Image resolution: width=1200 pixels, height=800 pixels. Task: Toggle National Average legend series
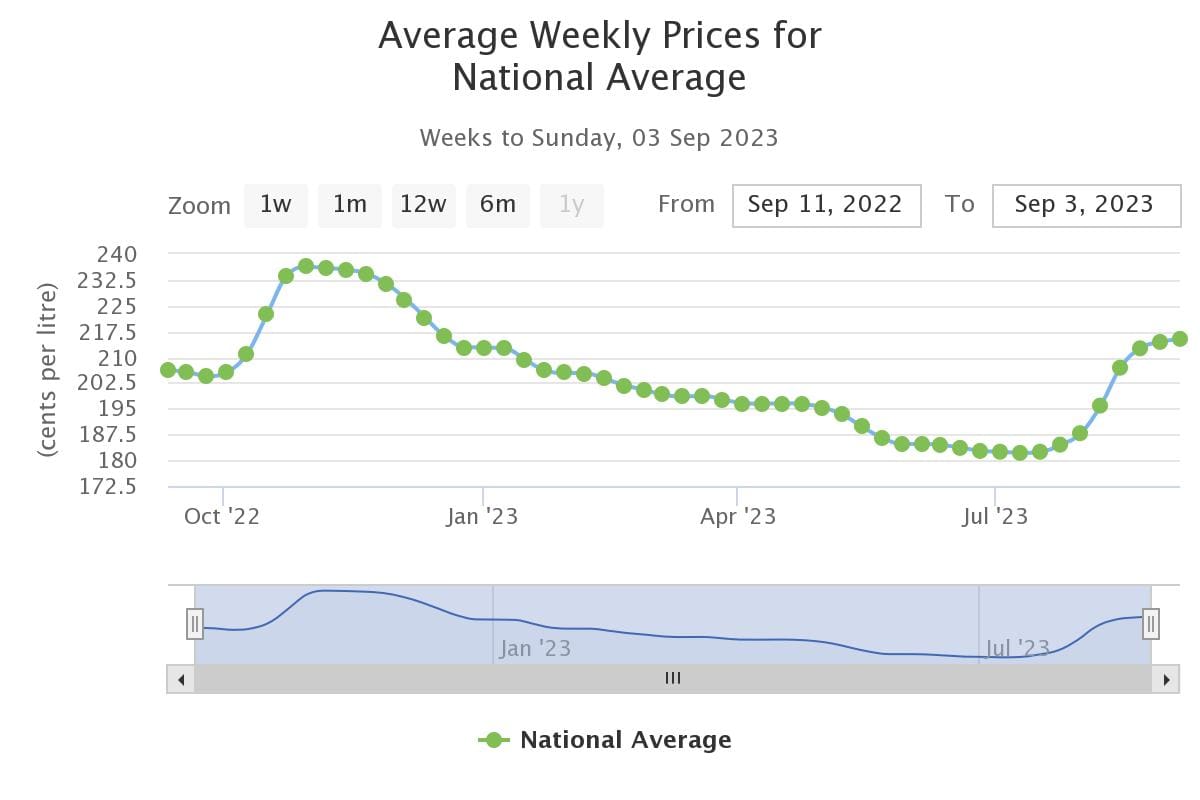(605, 740)
